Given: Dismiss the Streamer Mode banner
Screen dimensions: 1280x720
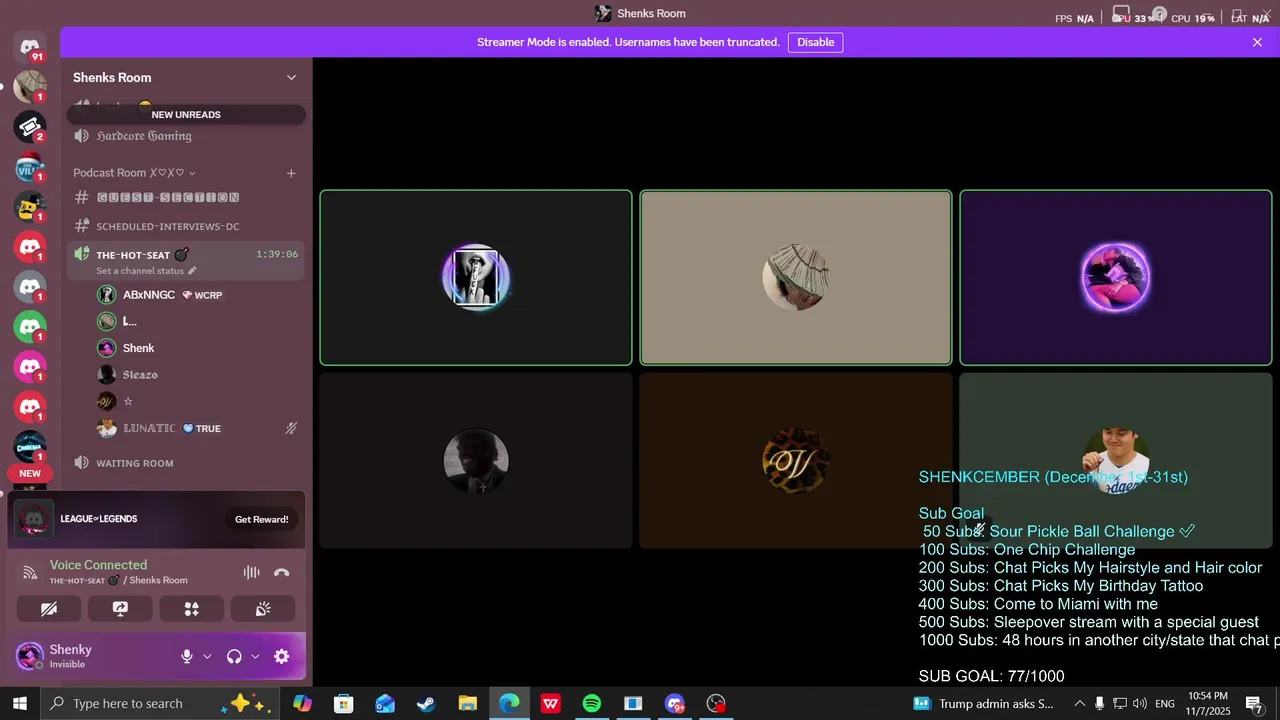Looking at the screenshot, I should pyautogui.click(x=1257, y=42).
